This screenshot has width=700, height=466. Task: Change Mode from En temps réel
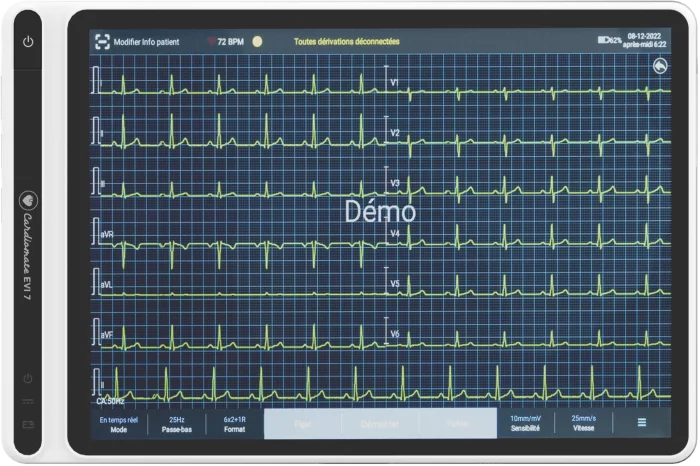pyautogui.click(x=119, y=423)
